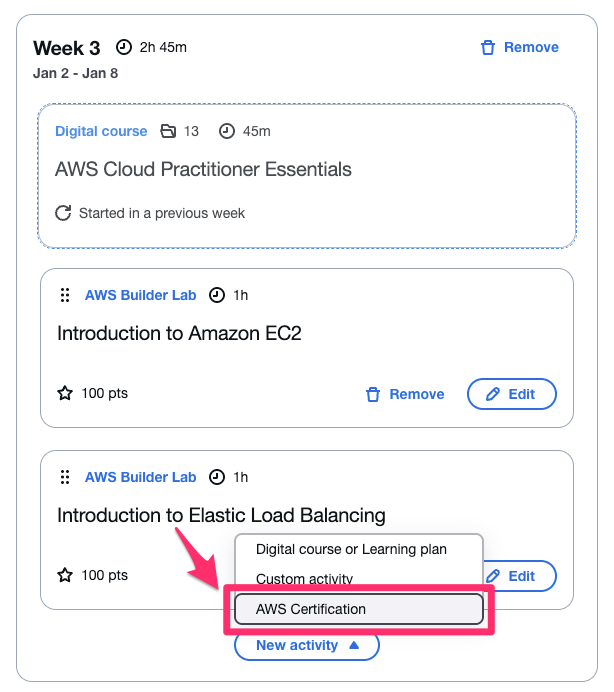Click star icon on Elastic Load Balancing card
This screenshot has height=692, width=614.
point(65,575)
